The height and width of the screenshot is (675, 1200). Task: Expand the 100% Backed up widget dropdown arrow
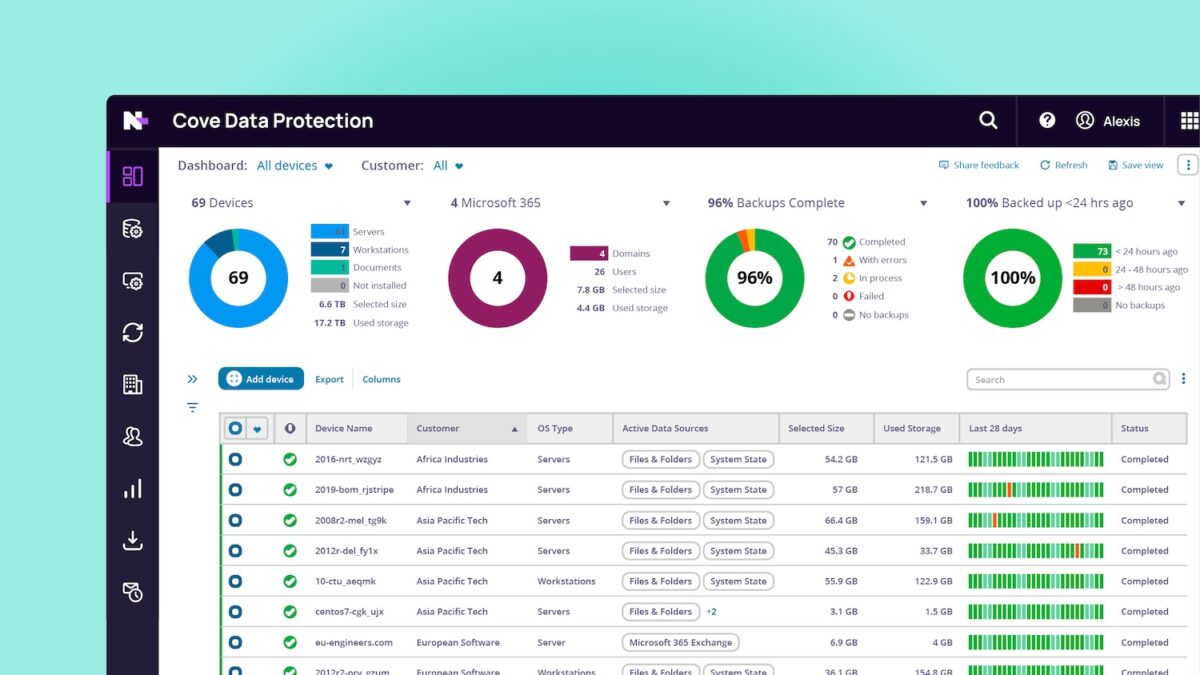(1182, 203)
